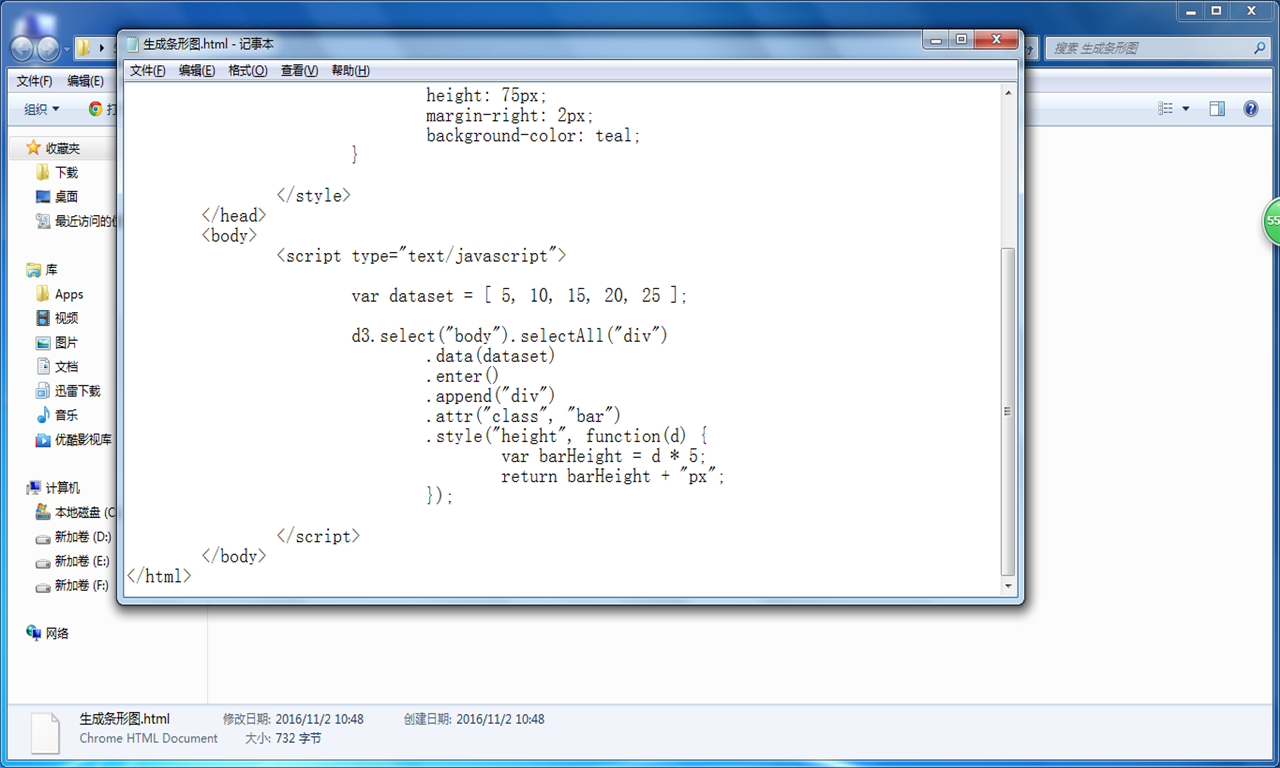Open the 编辑(E) menu in Explorer window
Viewport: 1280px width, 768px height.
(x=85, y=81)
